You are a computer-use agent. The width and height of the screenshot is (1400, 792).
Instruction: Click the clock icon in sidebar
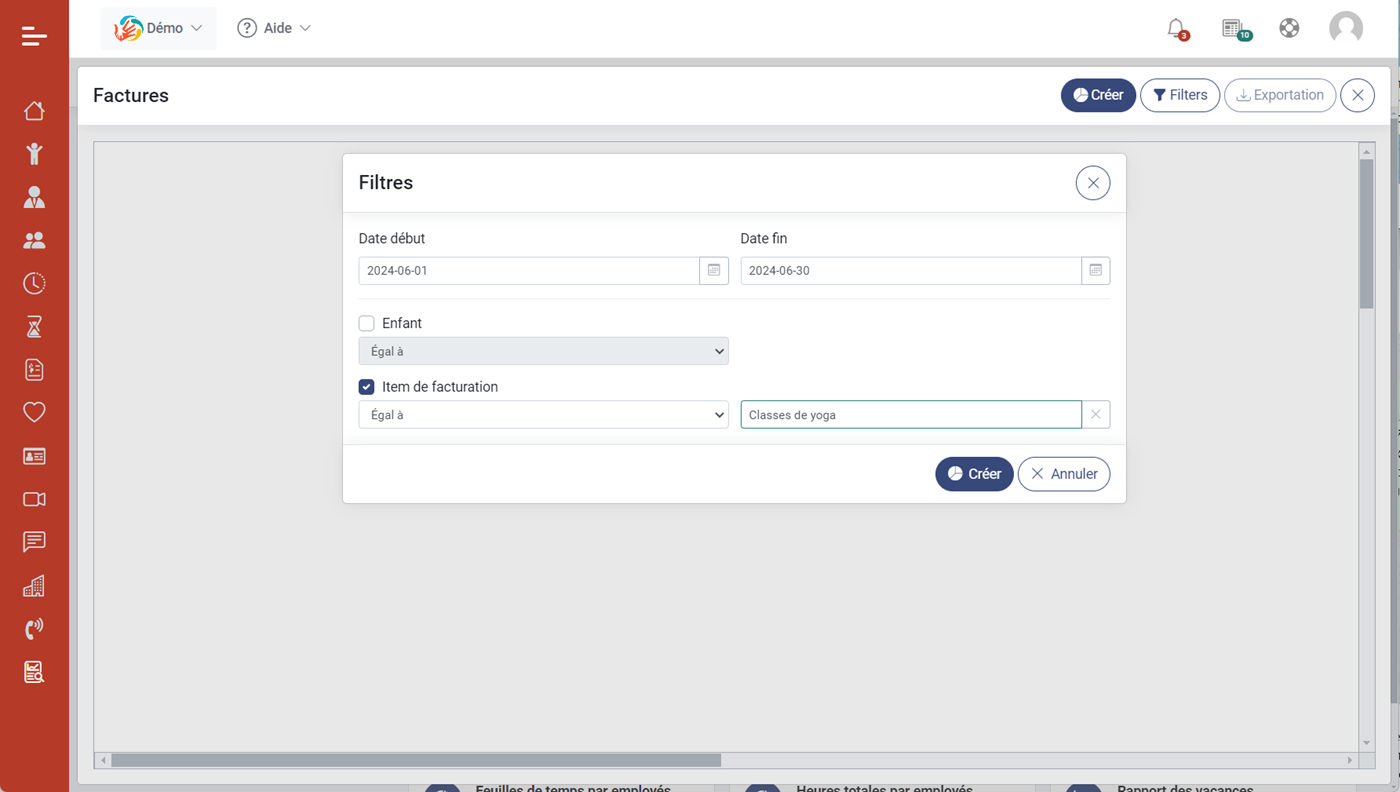click(x=34, y=284)
